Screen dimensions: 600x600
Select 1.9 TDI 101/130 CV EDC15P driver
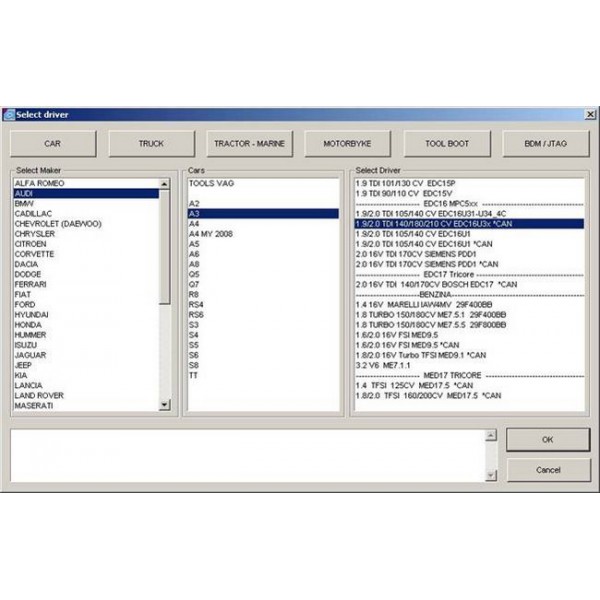[x=470, y=184]
